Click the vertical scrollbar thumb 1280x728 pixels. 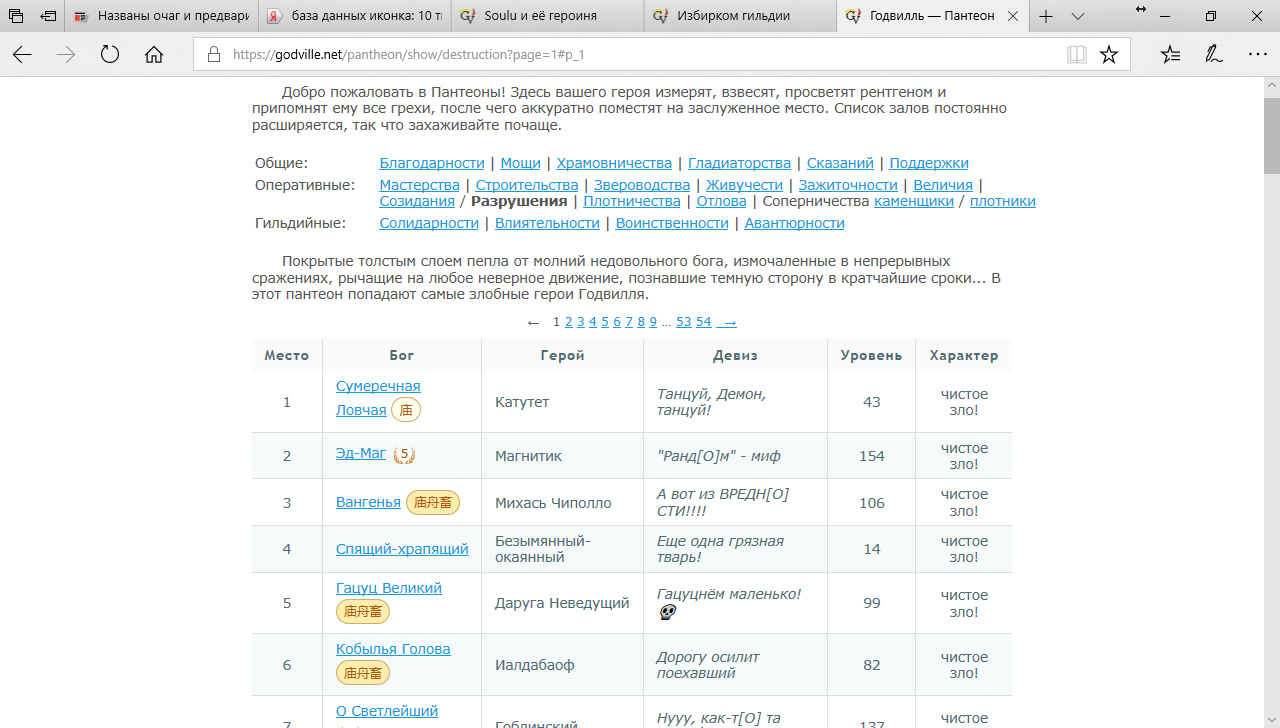tap(1271, 135)
